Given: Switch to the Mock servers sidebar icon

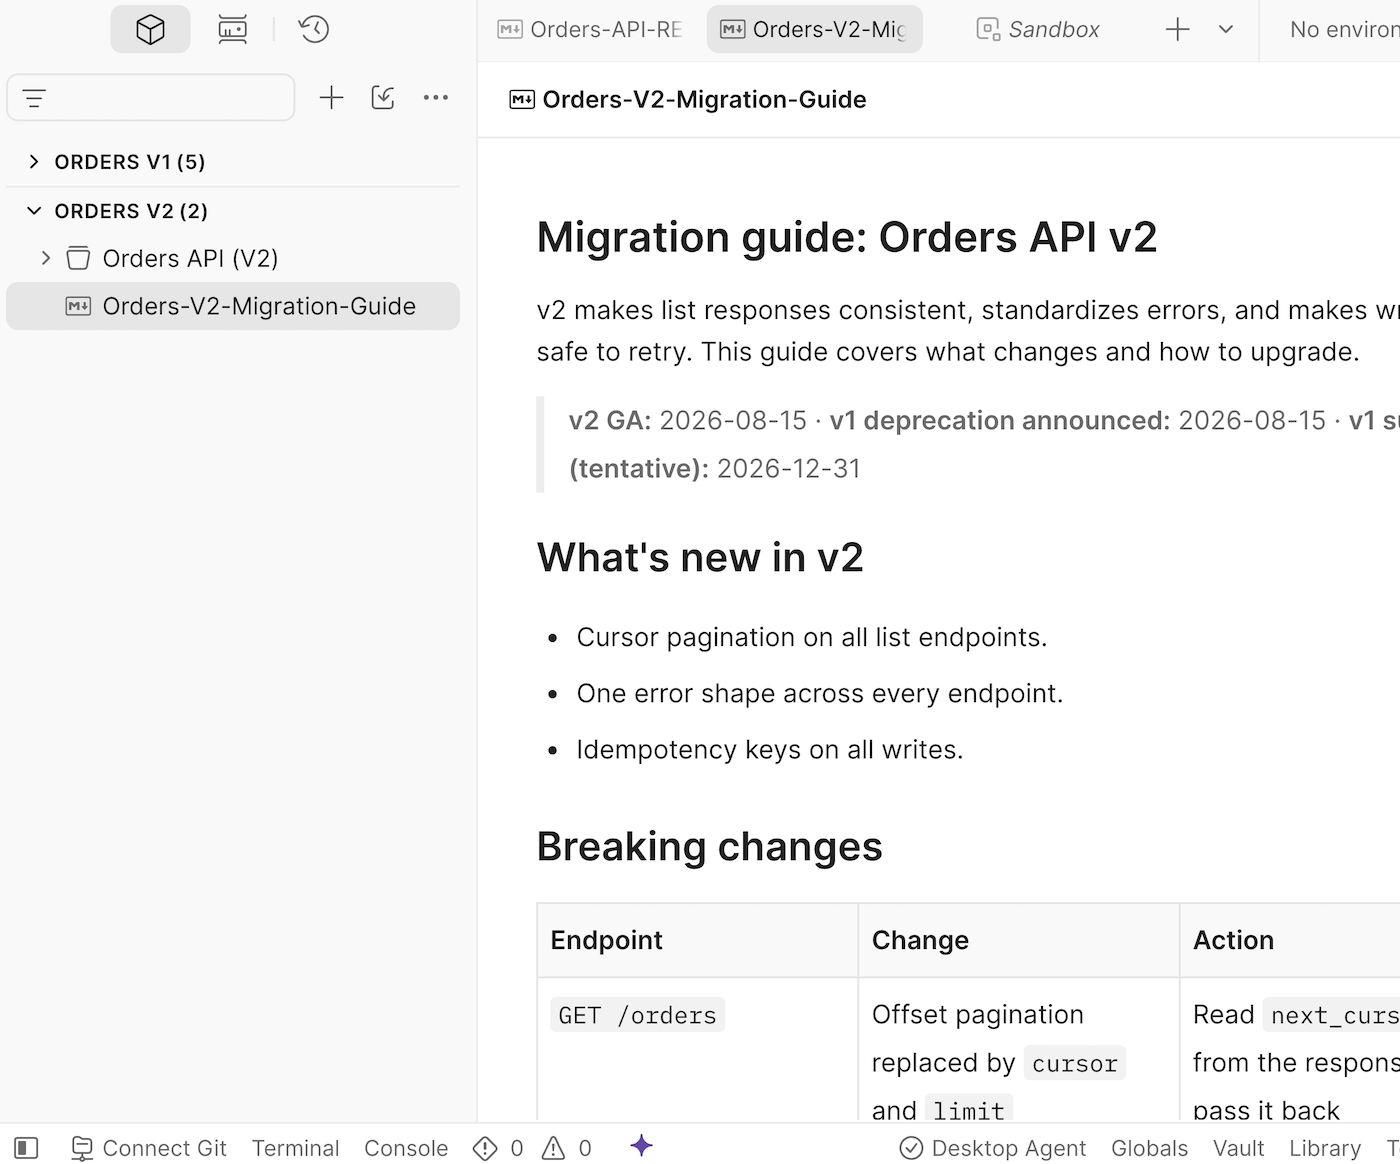Looking at the screenshot, I should coord(232,29).
